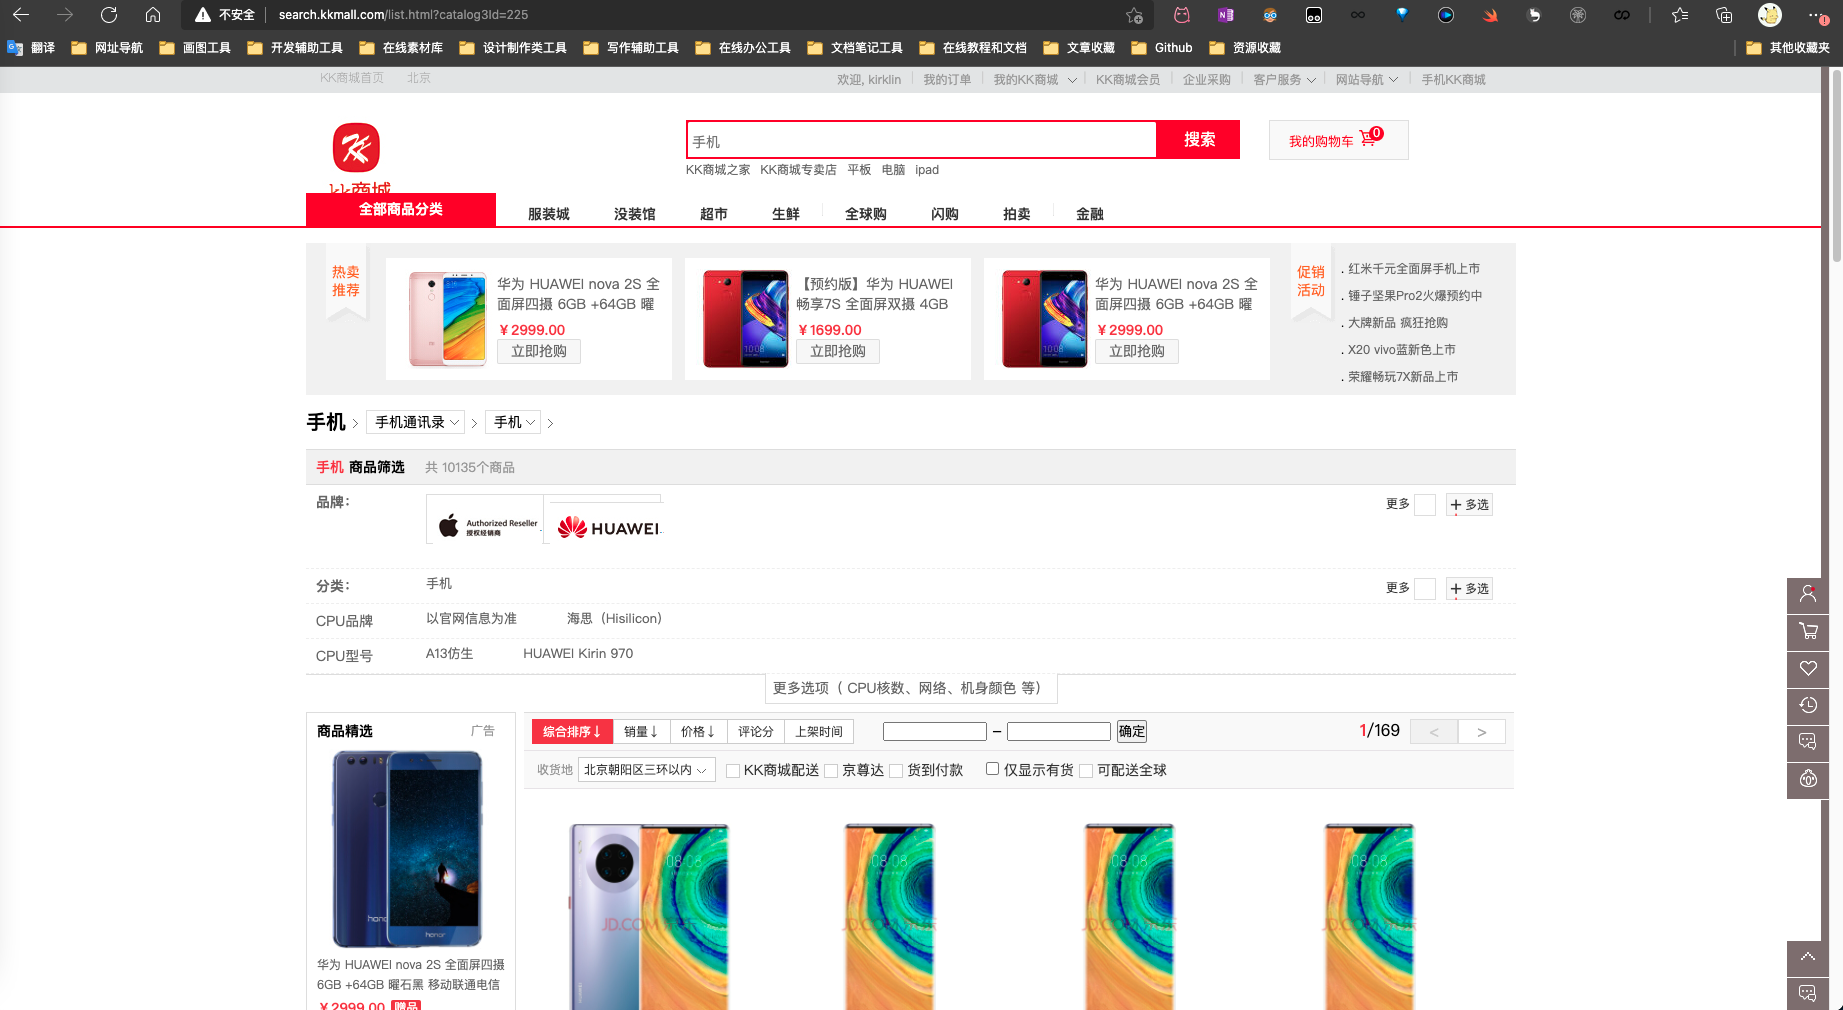Open the 我的订单 link
This screenshot has width=1843, height=1010.
[x=946, y=80]
